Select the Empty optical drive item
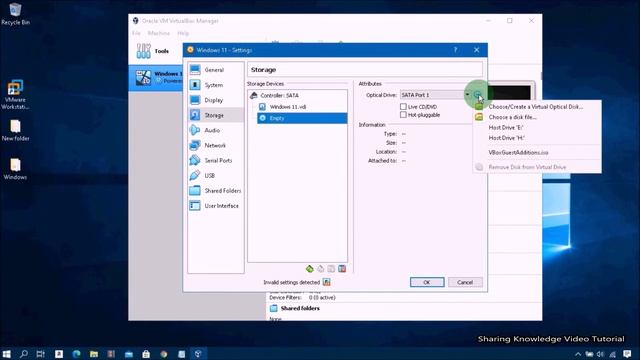Viewport: 640px width, 360px height. [302, 118]
